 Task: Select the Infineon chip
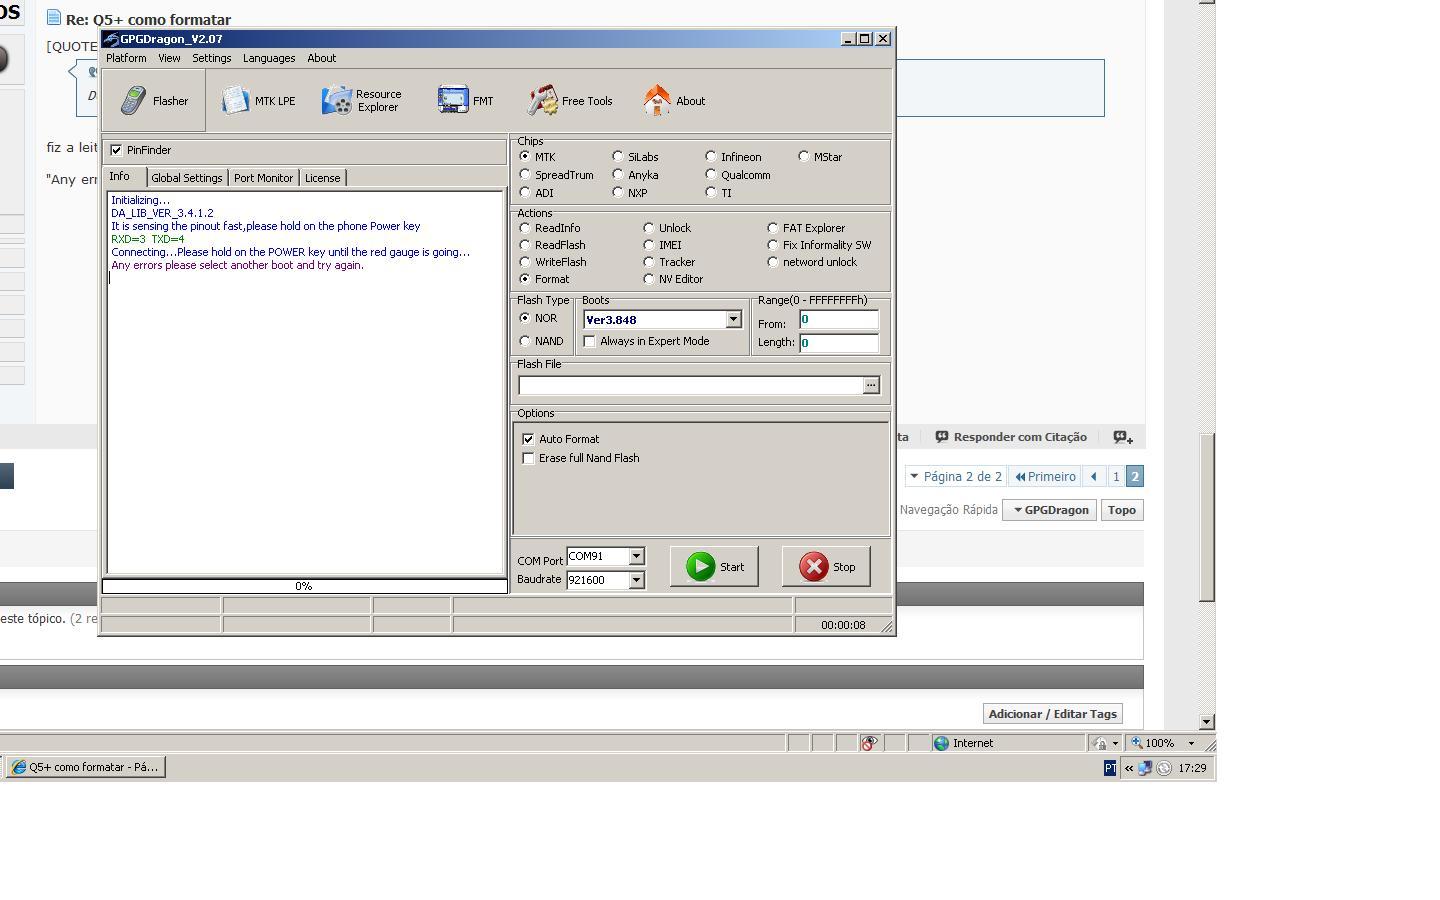click(711, 157)
